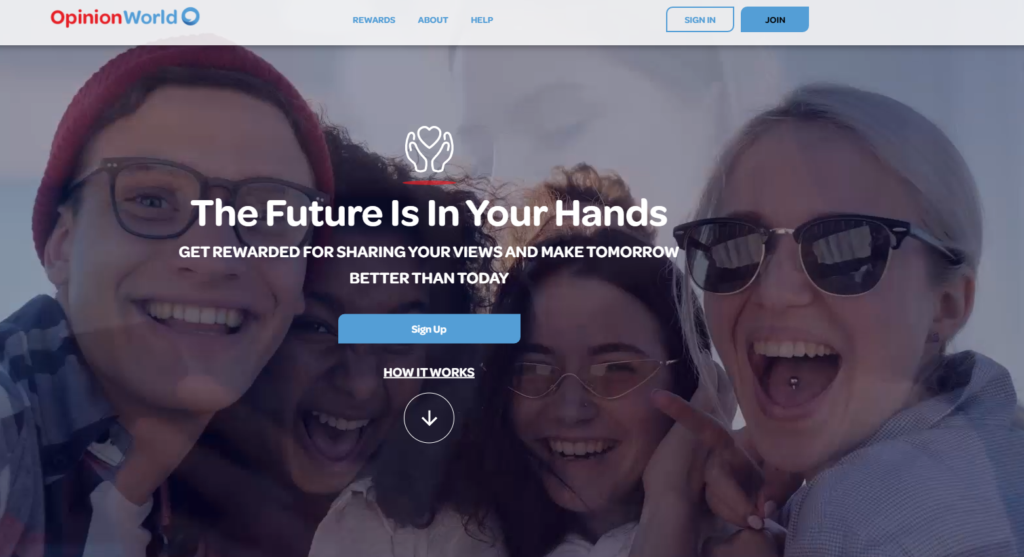The image size is (1024, 557).
Task: Open the HELP section
Action: [x=482, y=20]
